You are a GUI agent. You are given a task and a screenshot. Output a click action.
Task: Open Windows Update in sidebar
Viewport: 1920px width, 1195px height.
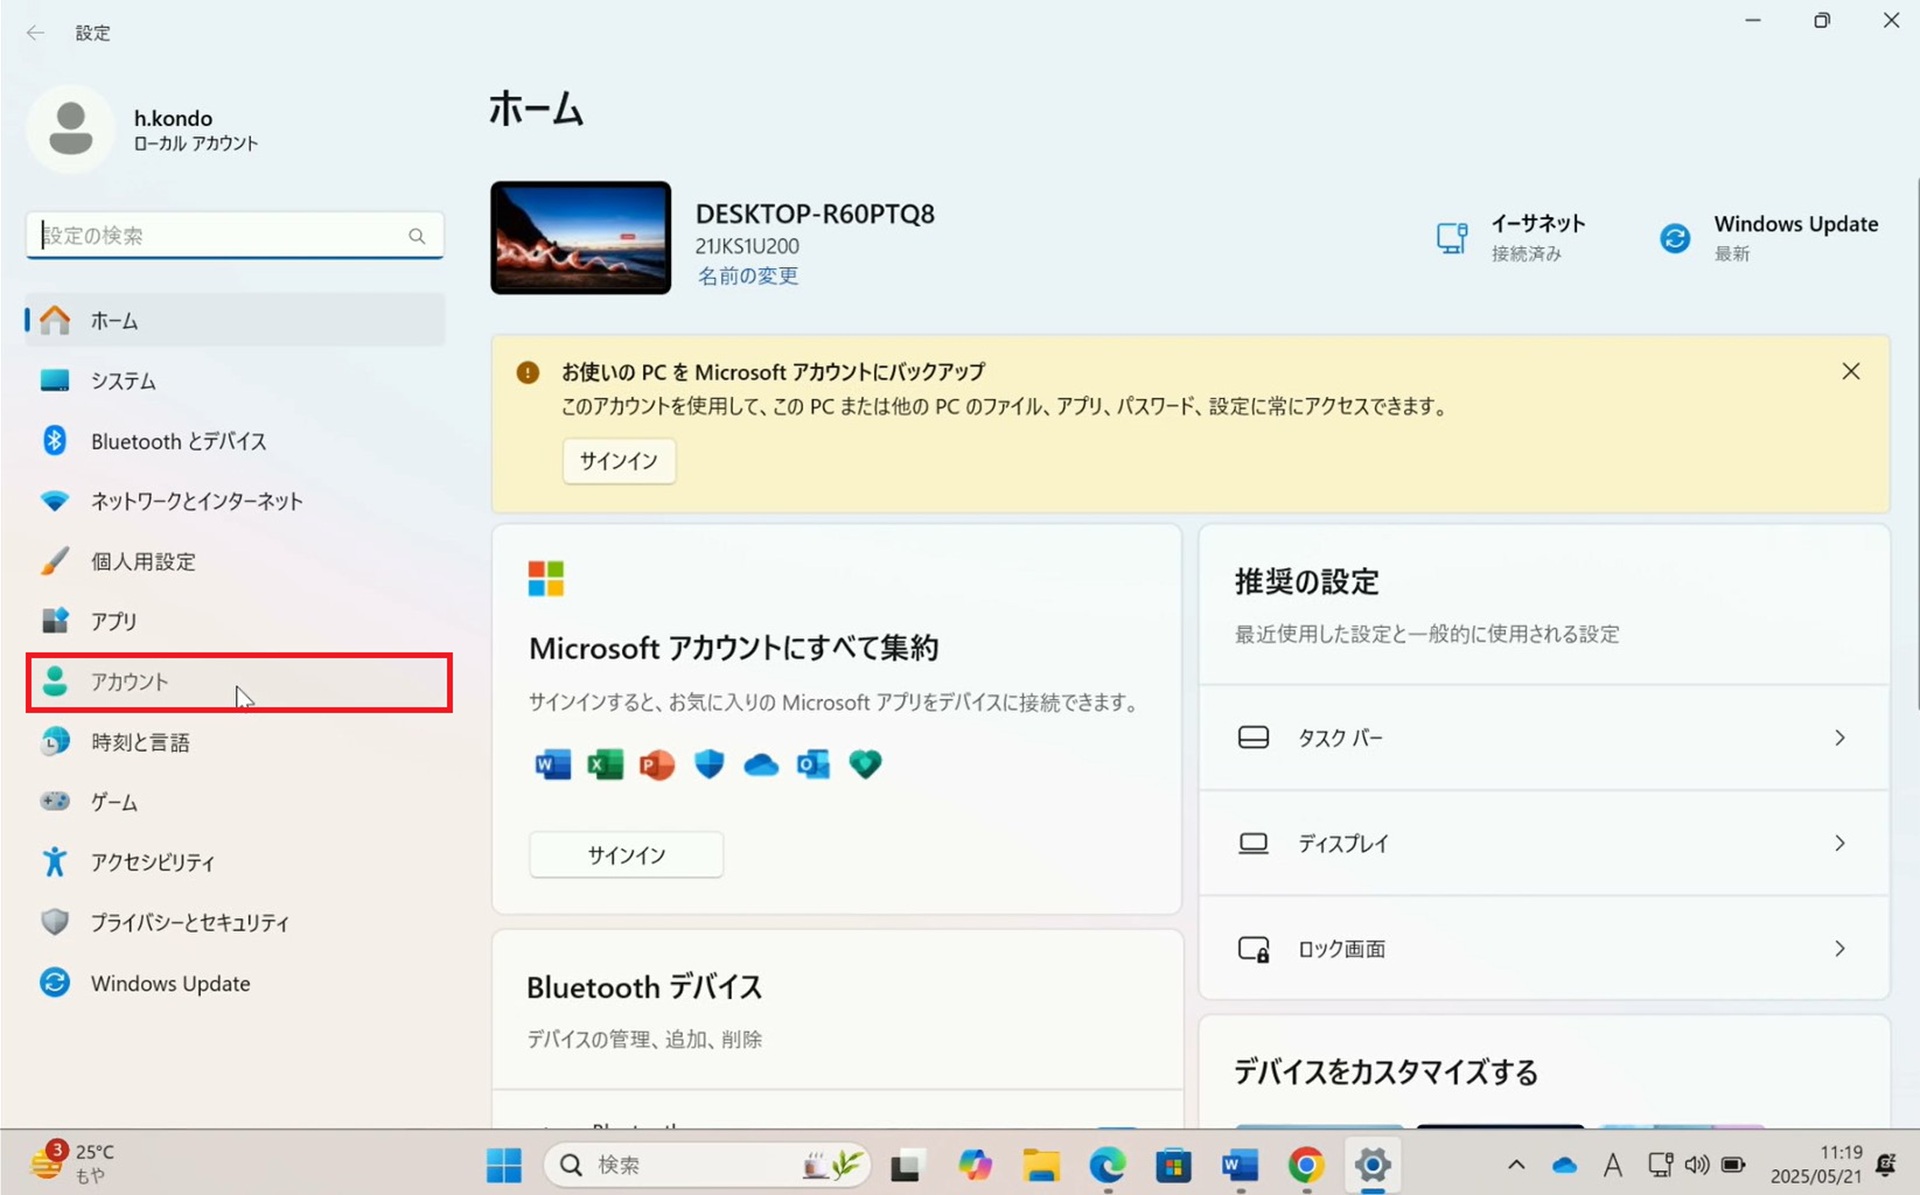[235, 983]
